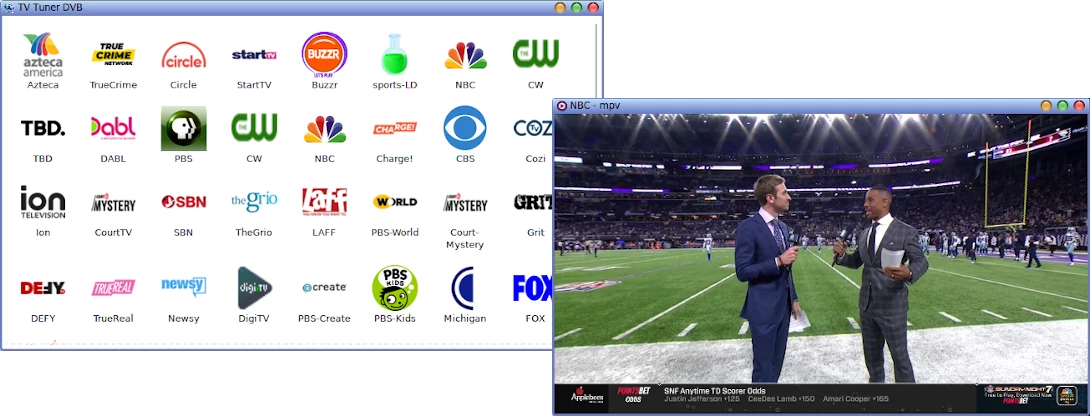The image size is (1090, 416).
Task: Close the NBC - mpv window
Action: click(1079, 105)
